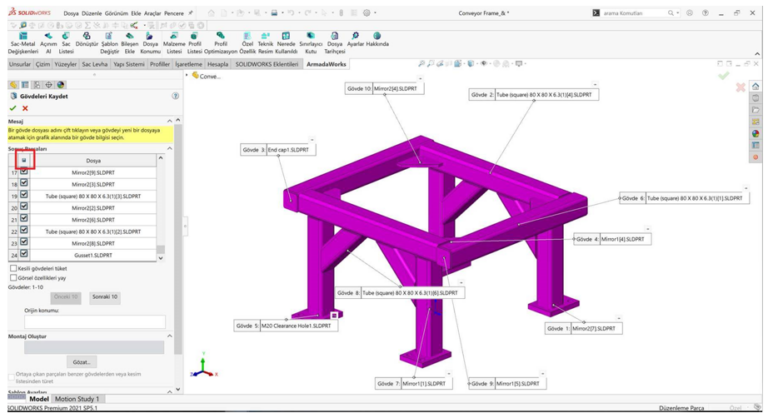
Task: Toggle the select-all checkbox in table header
Action: click(x=24, y=160)
